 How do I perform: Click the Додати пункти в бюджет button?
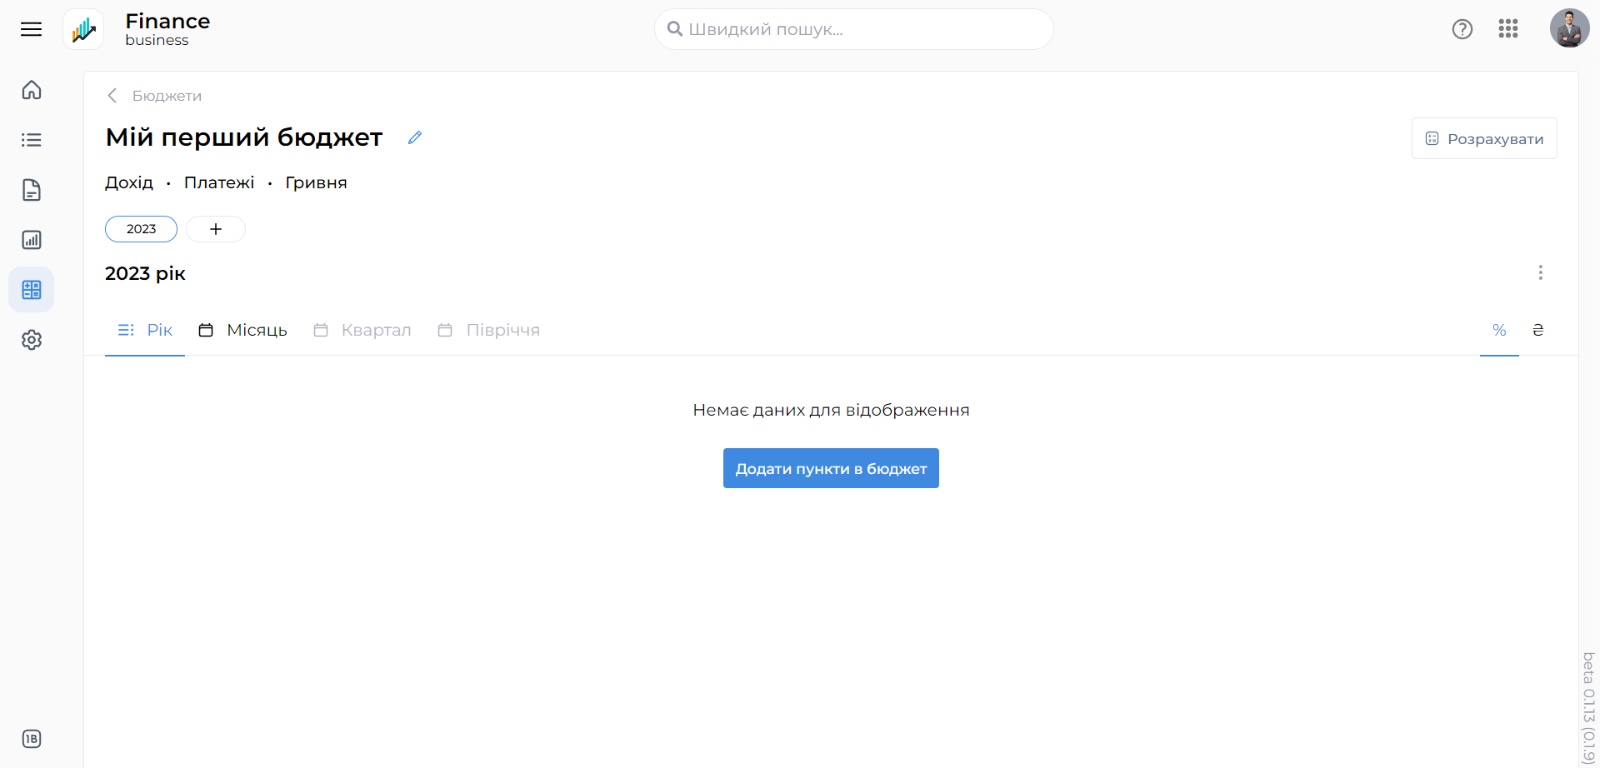(x=830, y=468)
